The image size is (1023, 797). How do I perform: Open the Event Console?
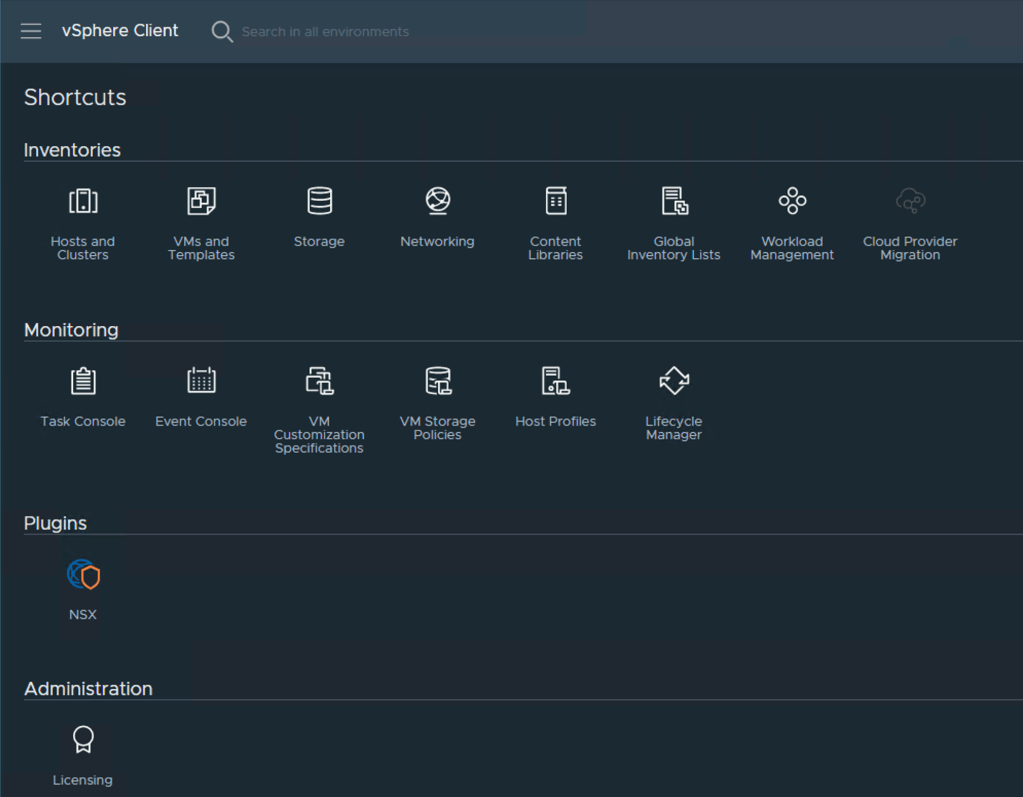tap(201, 382)
